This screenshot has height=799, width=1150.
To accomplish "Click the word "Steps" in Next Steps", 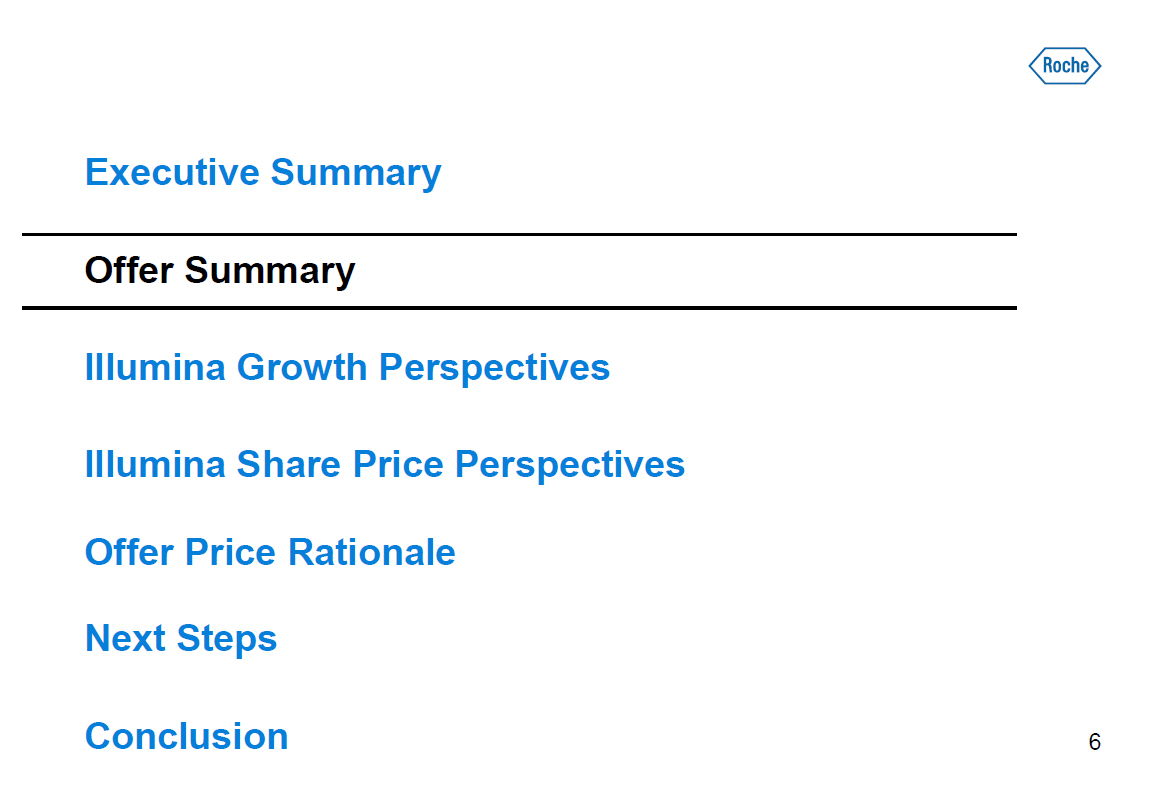I will coord(227,638).
